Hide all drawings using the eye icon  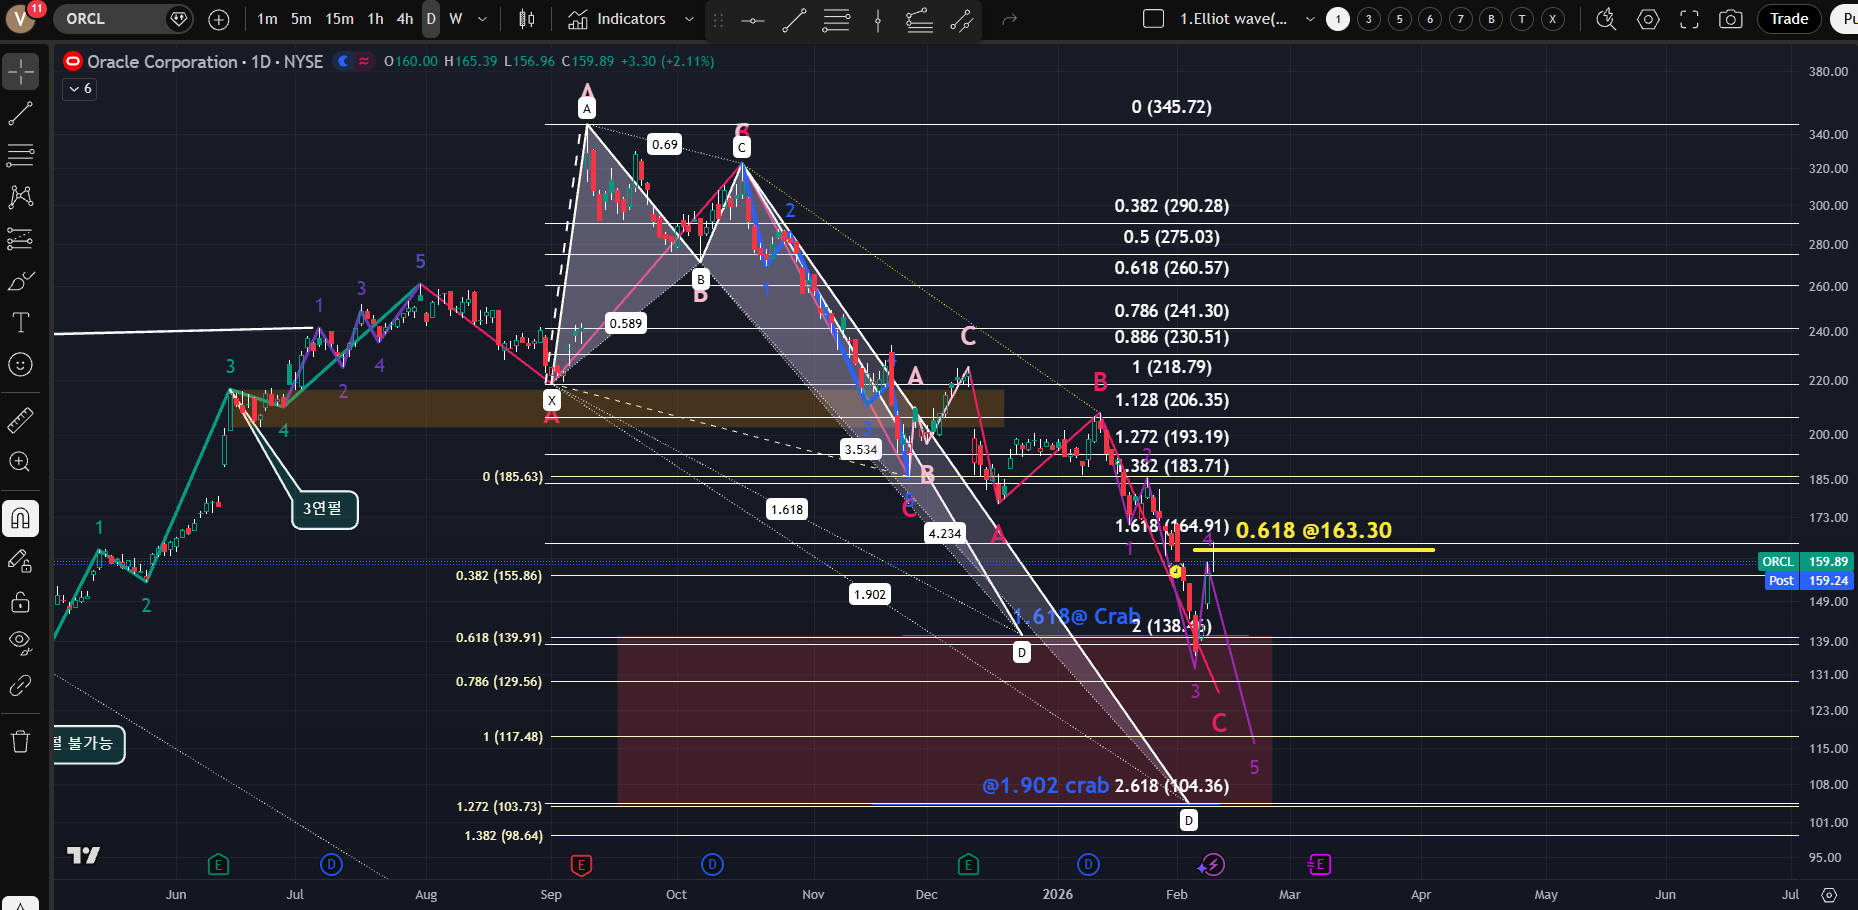20,643
